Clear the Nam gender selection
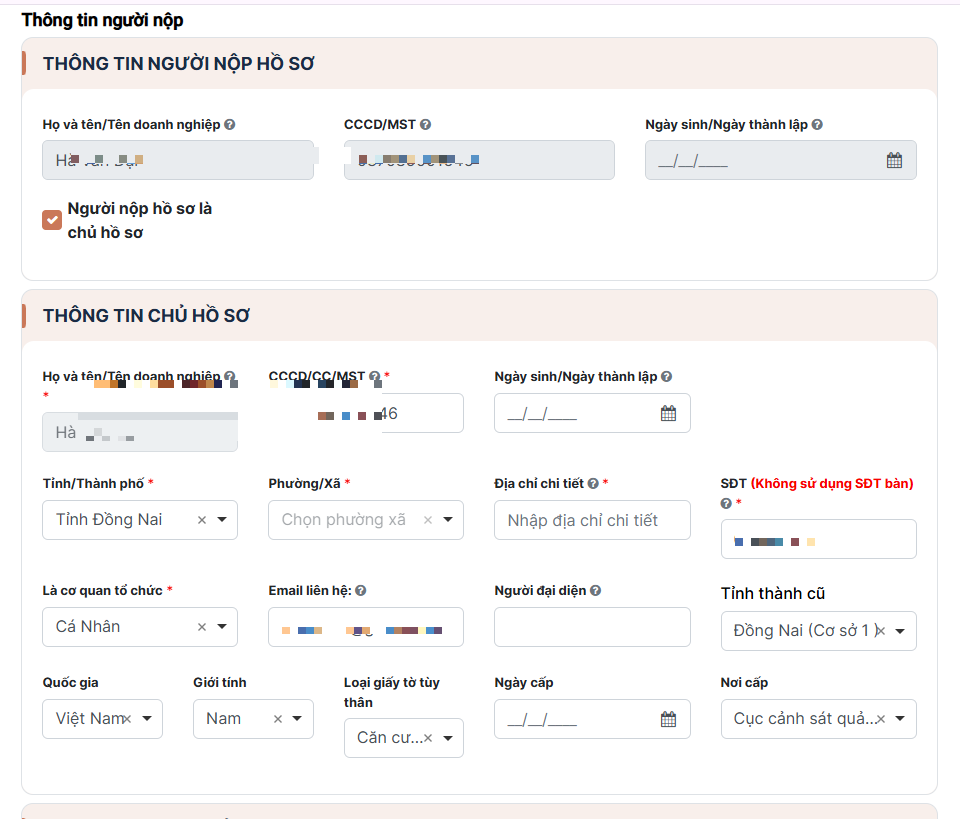Image resolution: width=960 pixels, height=819 pixels. (278, 719)
